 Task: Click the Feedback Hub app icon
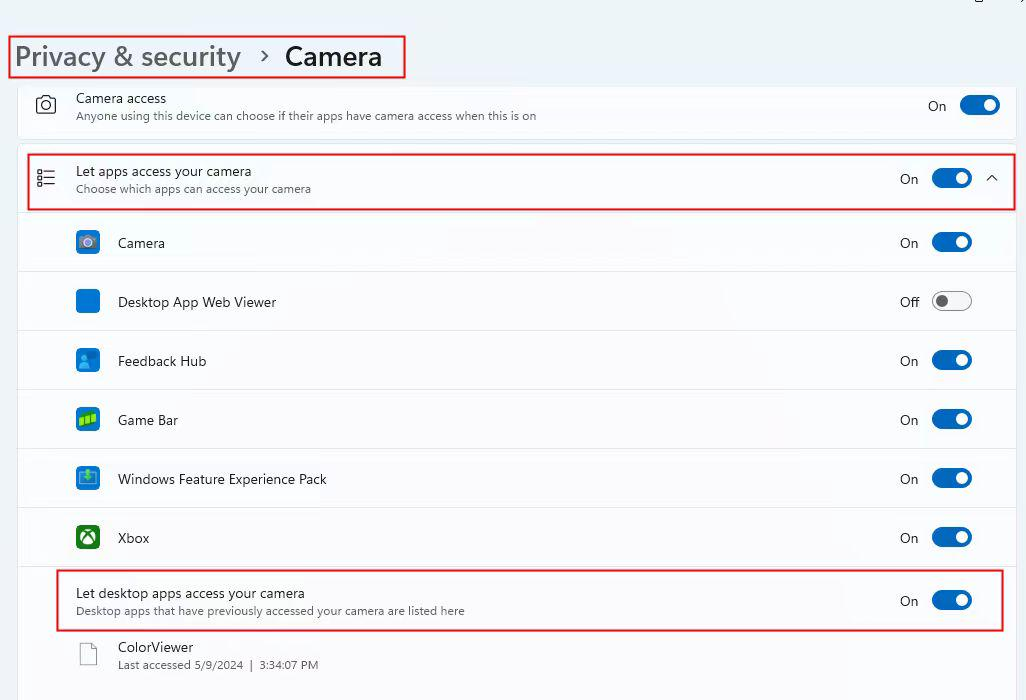click(x=88, y=360)
